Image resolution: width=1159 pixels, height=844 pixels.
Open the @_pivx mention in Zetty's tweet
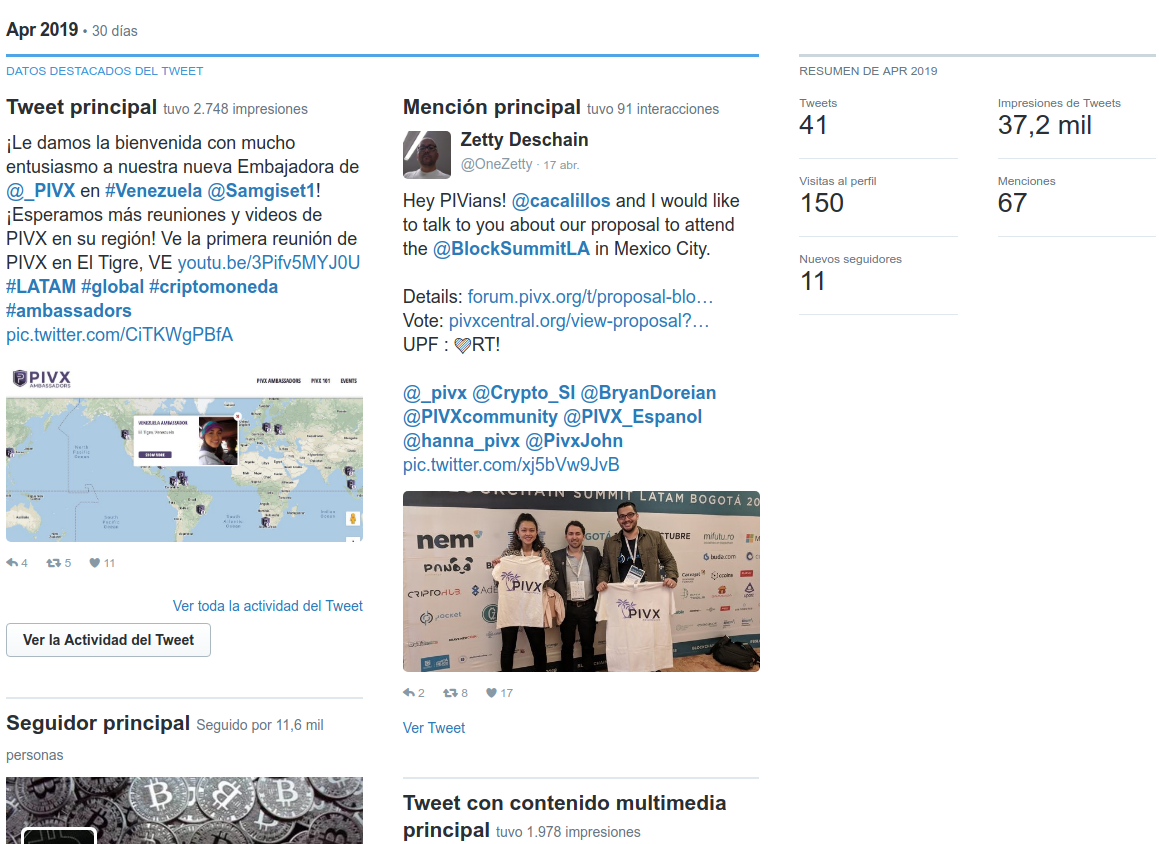(435, 393)
